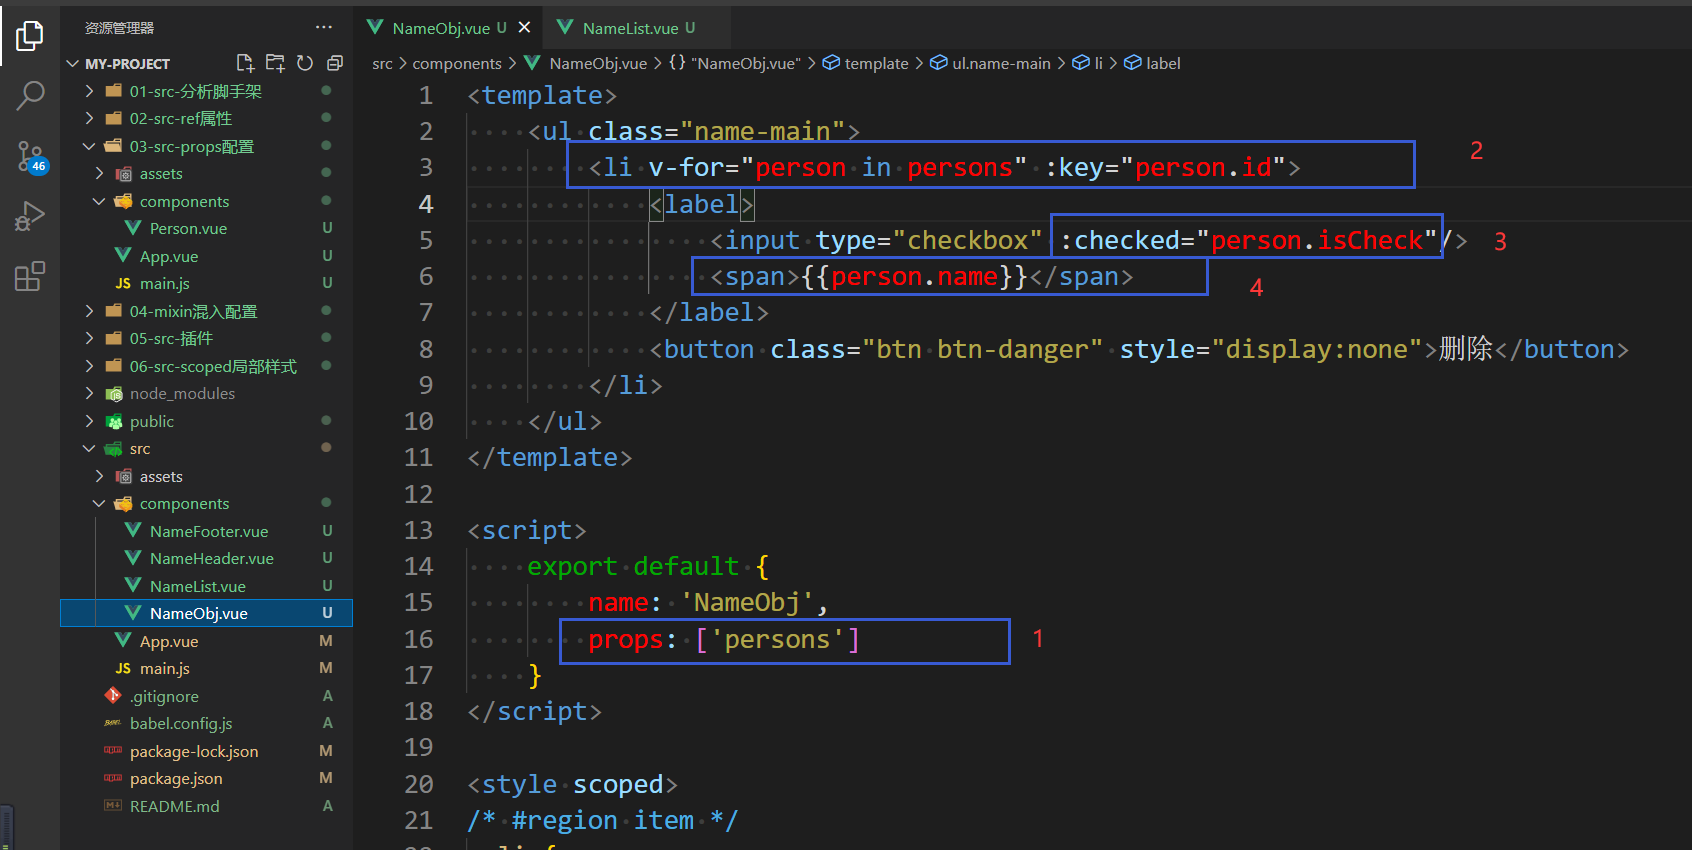Select NameObj.vue in the file tree
The width and height of the screenshot is (1692, 850).
[207, 613]
